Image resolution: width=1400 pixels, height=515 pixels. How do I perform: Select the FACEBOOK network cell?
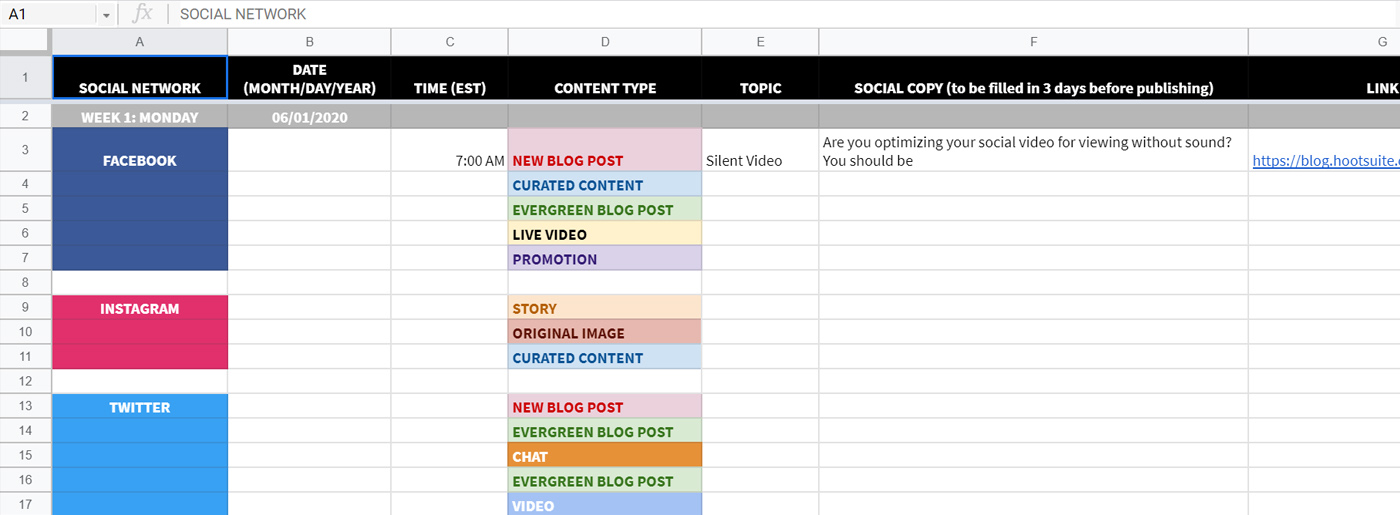[139, 160]
